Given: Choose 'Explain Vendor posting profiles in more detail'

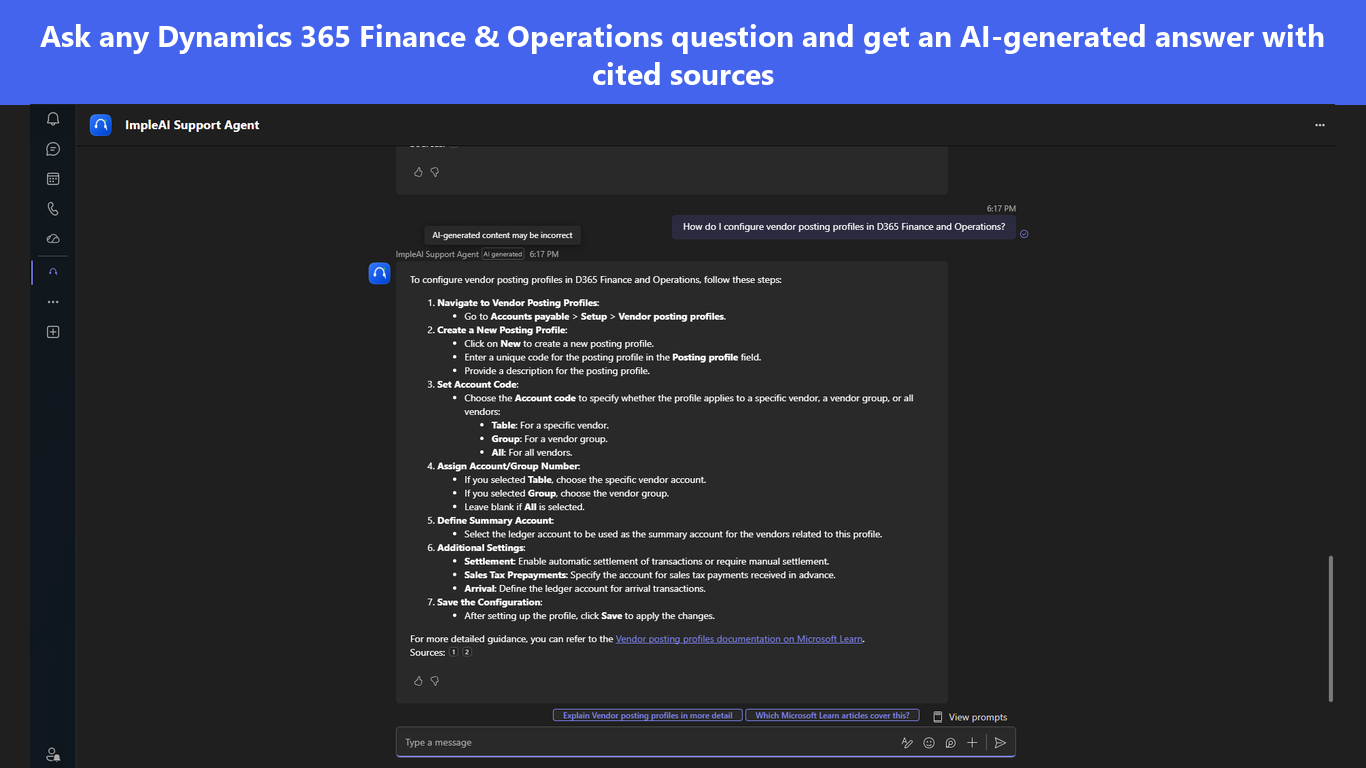Looking at the screenshot, I should [647, 716].
